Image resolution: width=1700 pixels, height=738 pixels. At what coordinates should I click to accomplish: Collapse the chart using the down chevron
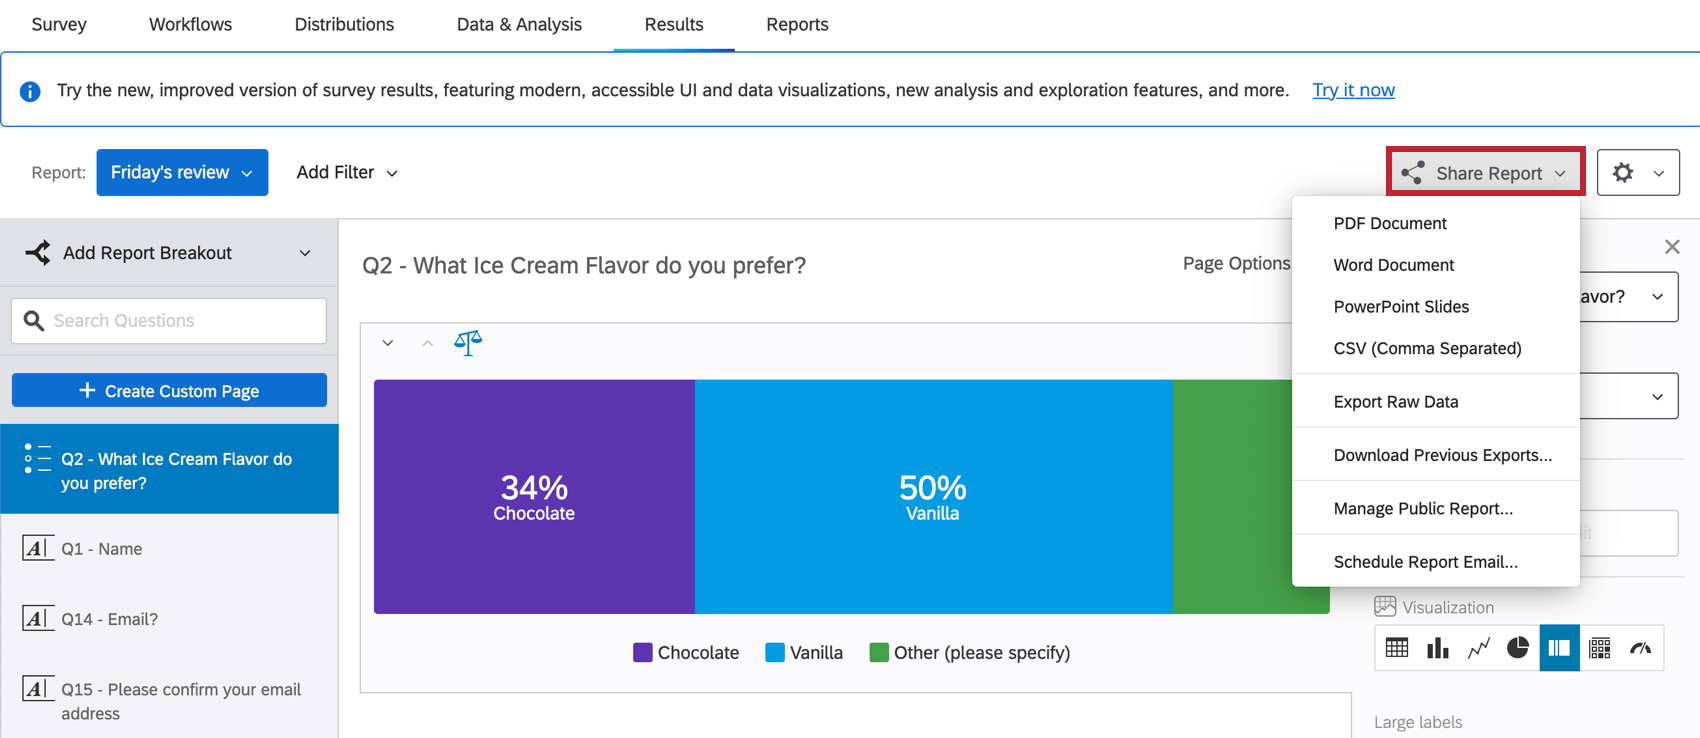point(388,342)
